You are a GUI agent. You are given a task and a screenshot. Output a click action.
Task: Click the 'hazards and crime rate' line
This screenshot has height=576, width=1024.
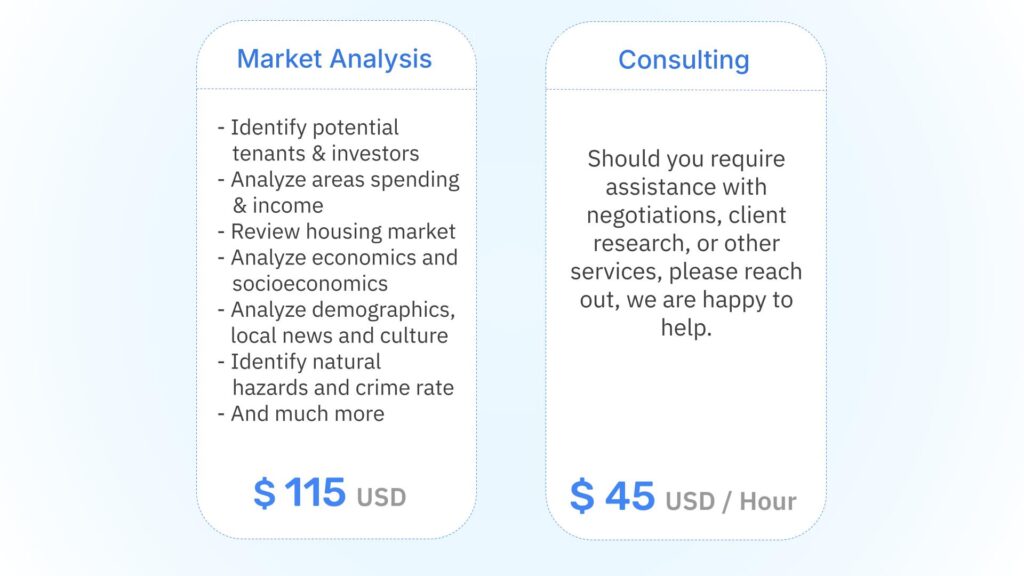coord(343,387)
